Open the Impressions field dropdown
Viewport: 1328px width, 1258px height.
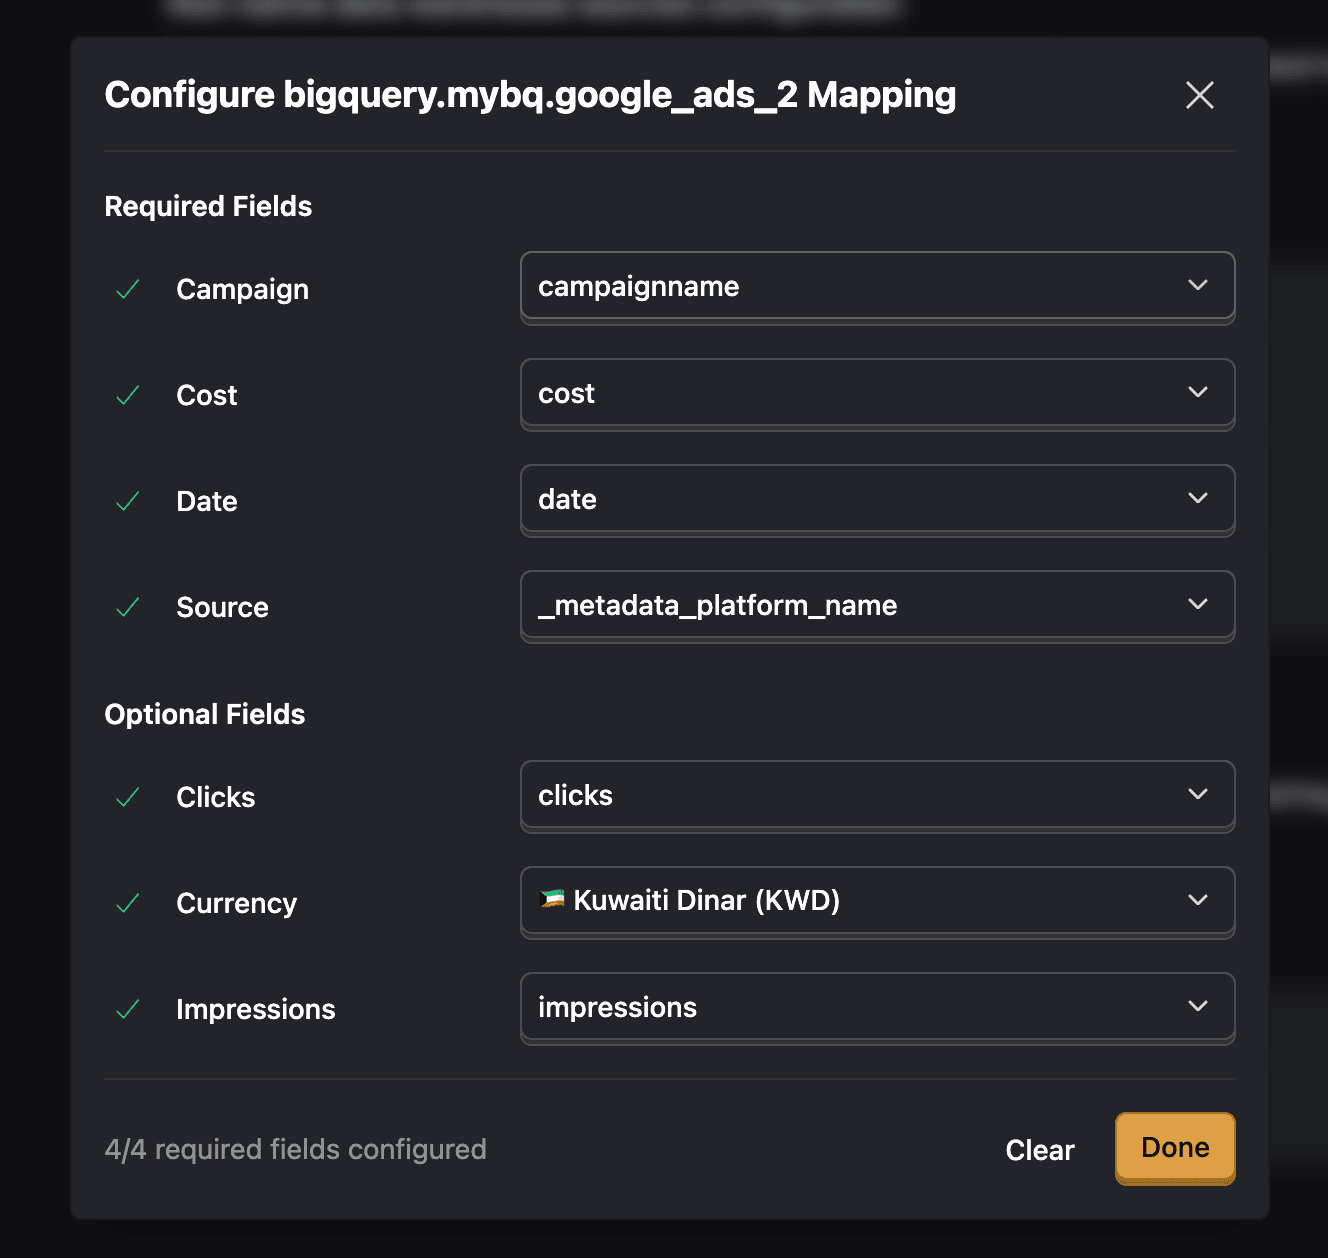(877, 1007)
